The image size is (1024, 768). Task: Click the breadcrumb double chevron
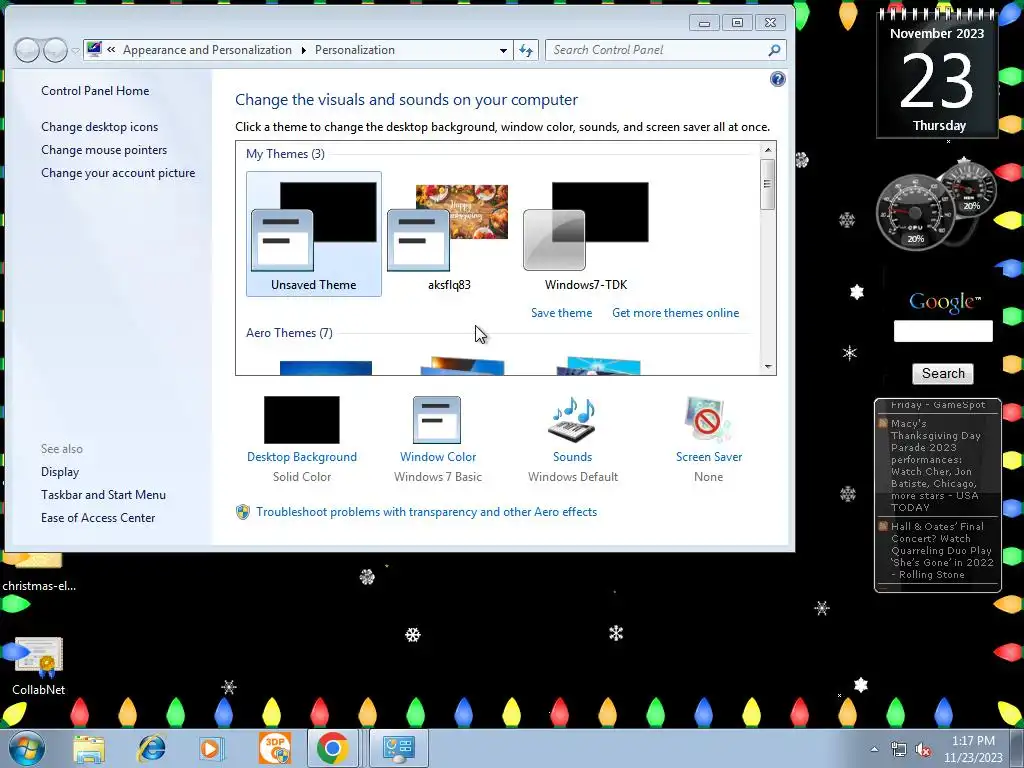112,50
